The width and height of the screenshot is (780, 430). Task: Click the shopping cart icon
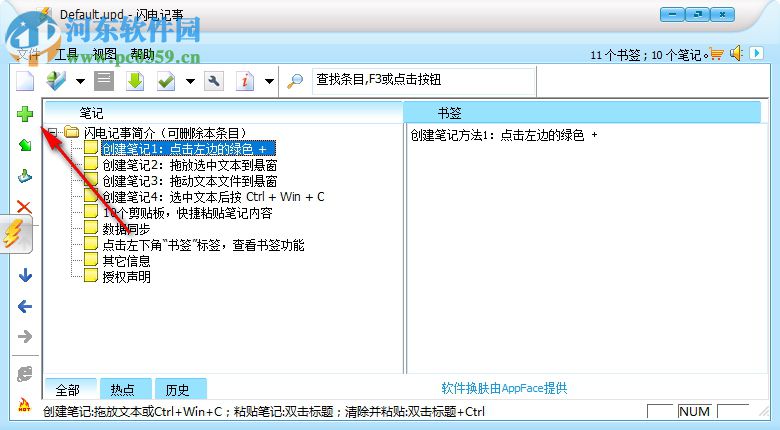(x=716, y=53)
